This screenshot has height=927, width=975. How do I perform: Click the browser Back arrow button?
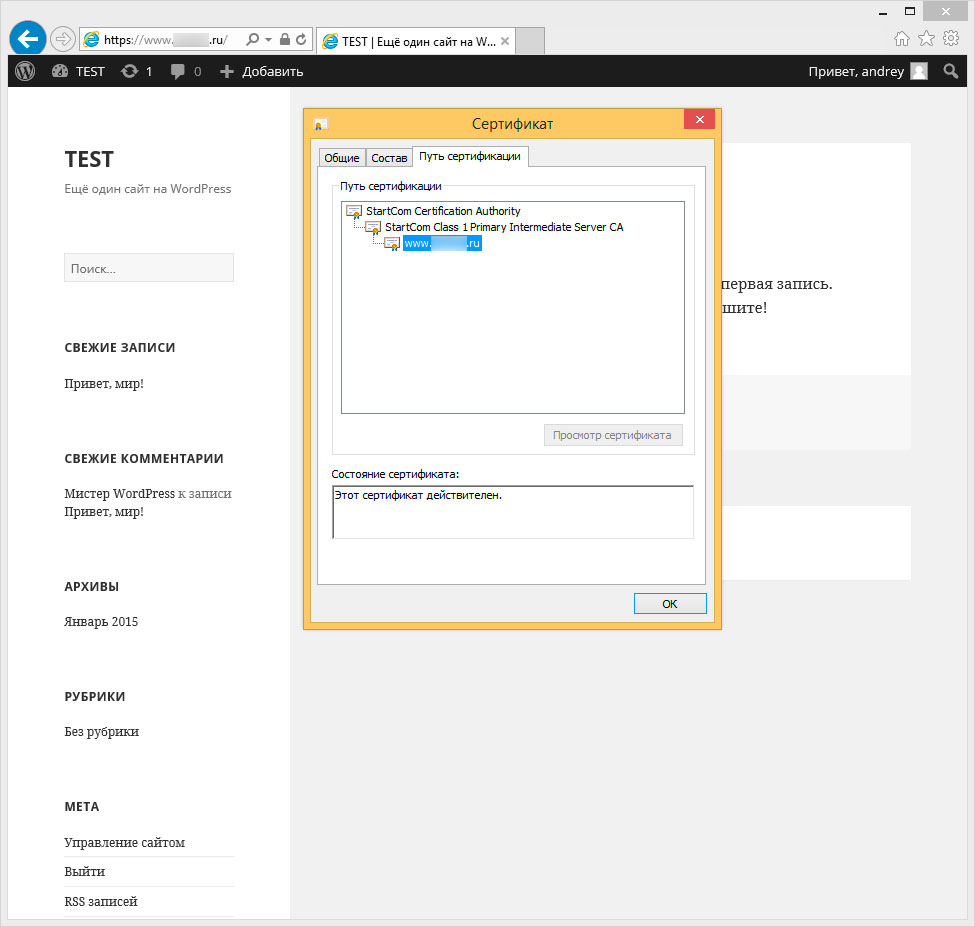(27, 39)
